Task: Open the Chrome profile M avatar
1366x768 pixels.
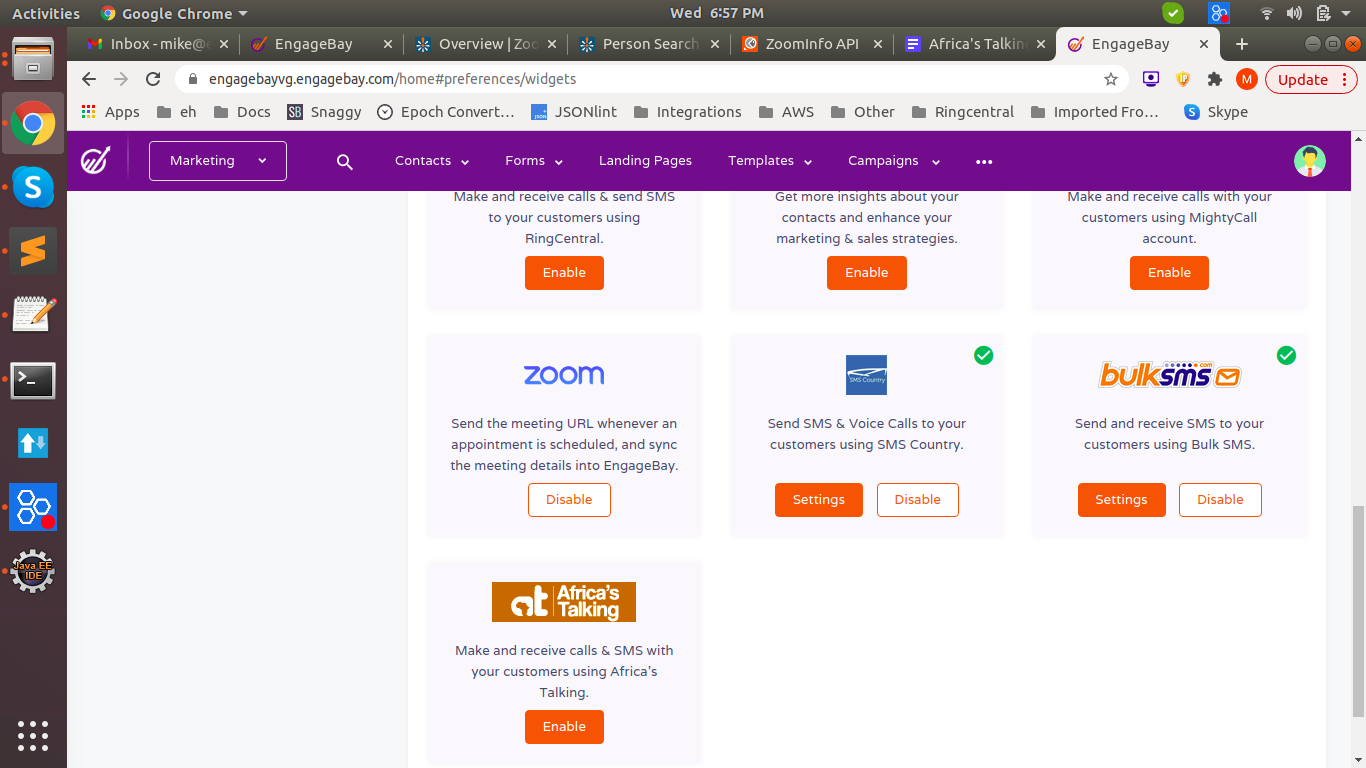Action: click(x=1246, y=79)
